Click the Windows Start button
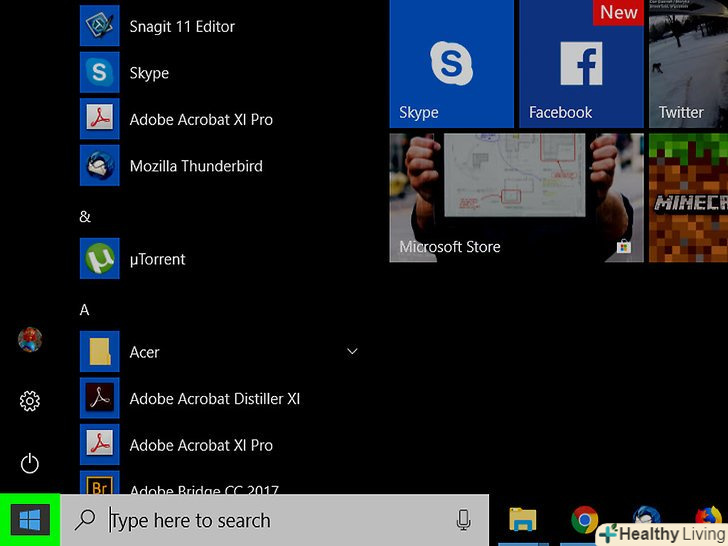Screen dimensions: 728x546 pos(30,520)
